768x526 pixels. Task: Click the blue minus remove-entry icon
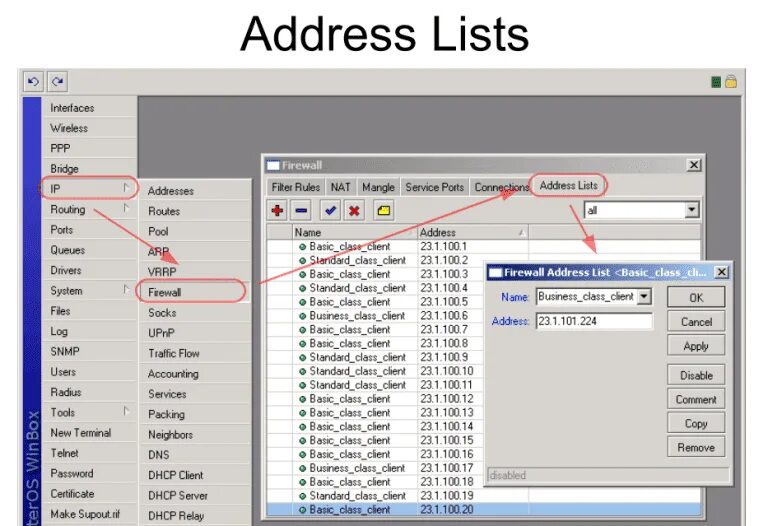click(x=301, y=211)
